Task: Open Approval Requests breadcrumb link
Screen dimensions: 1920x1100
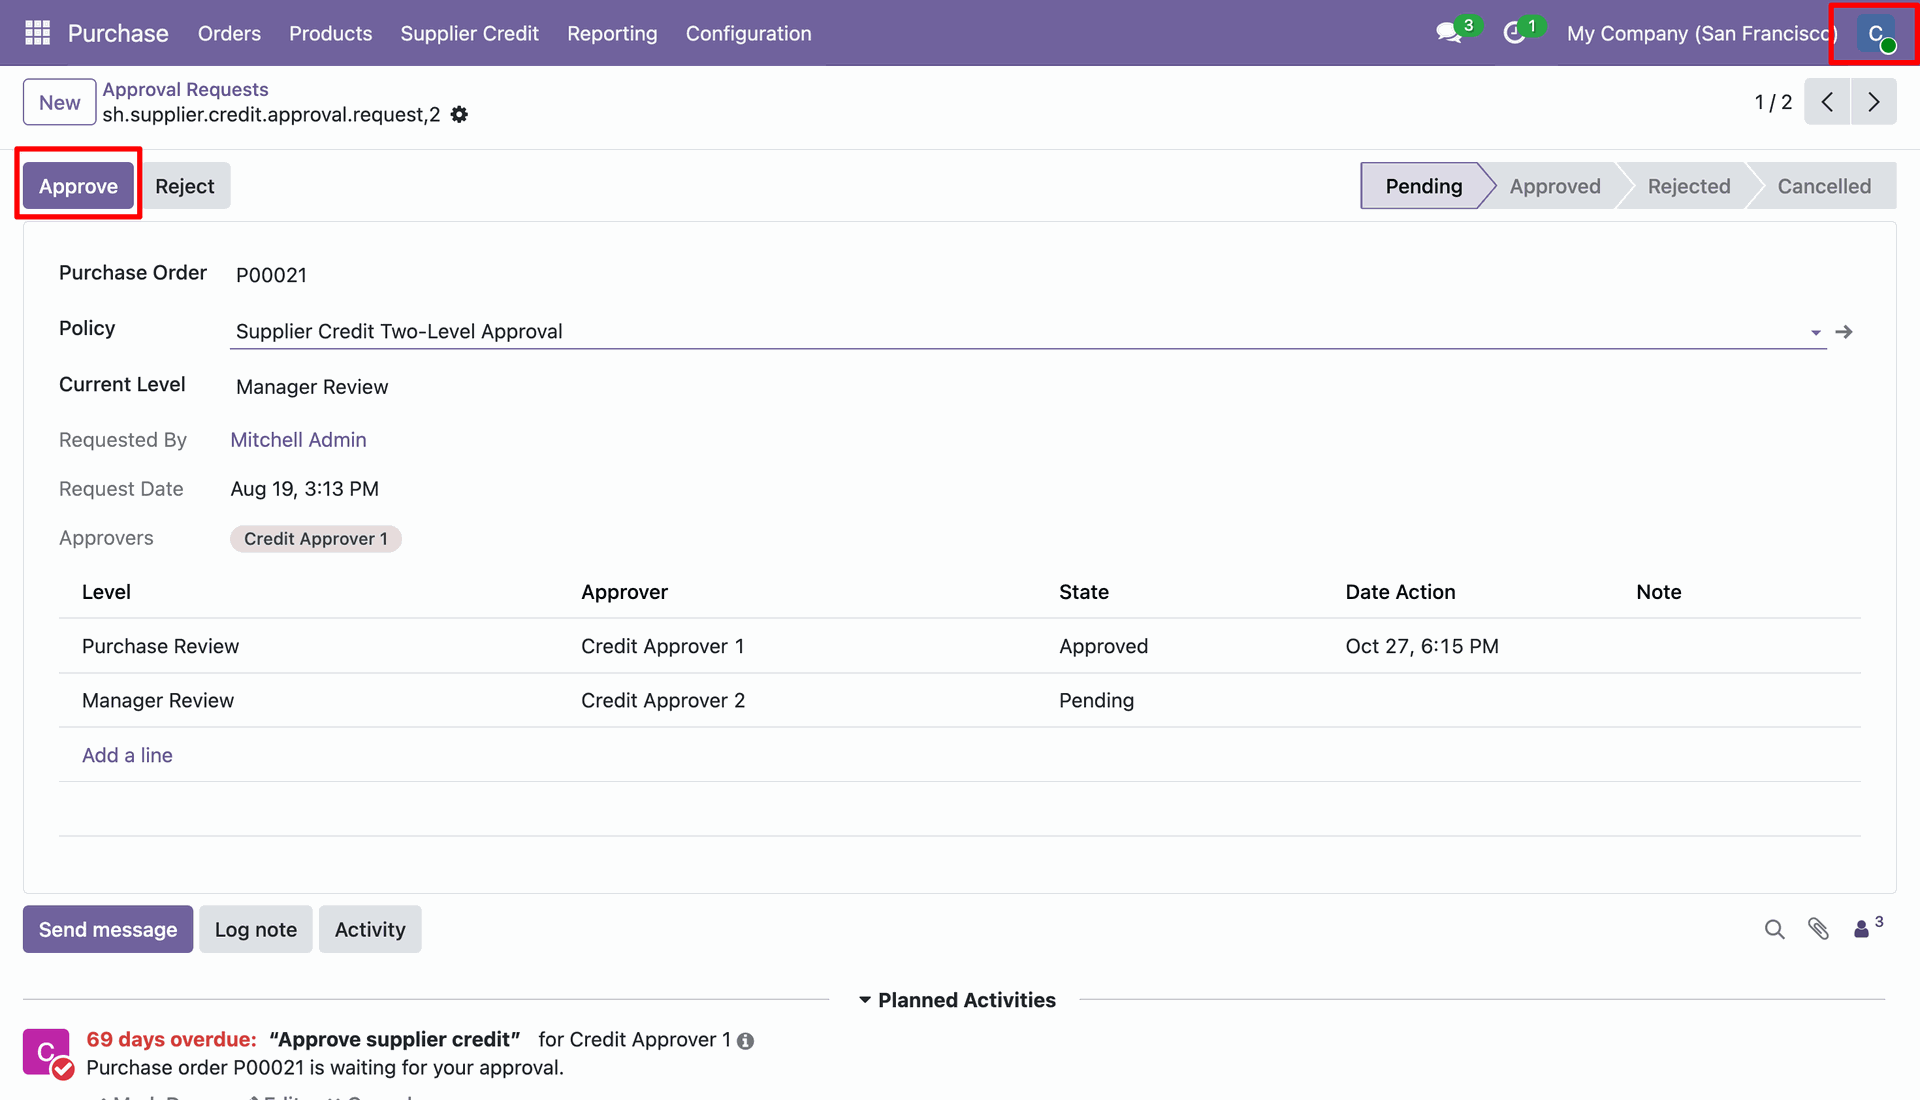Action: (x=185, y=89)
